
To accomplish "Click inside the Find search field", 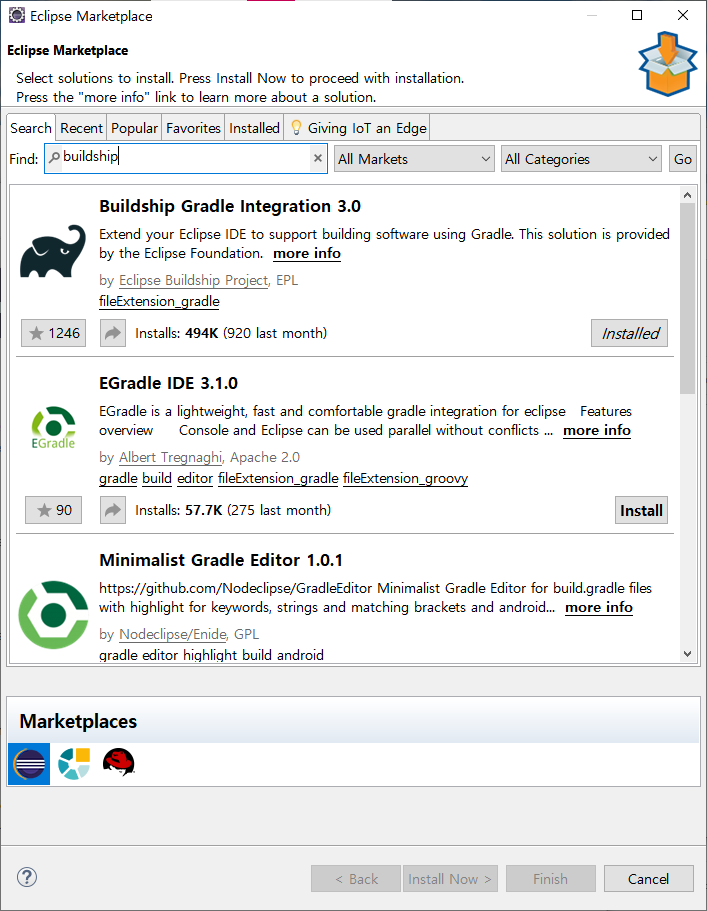I will 186,158.
